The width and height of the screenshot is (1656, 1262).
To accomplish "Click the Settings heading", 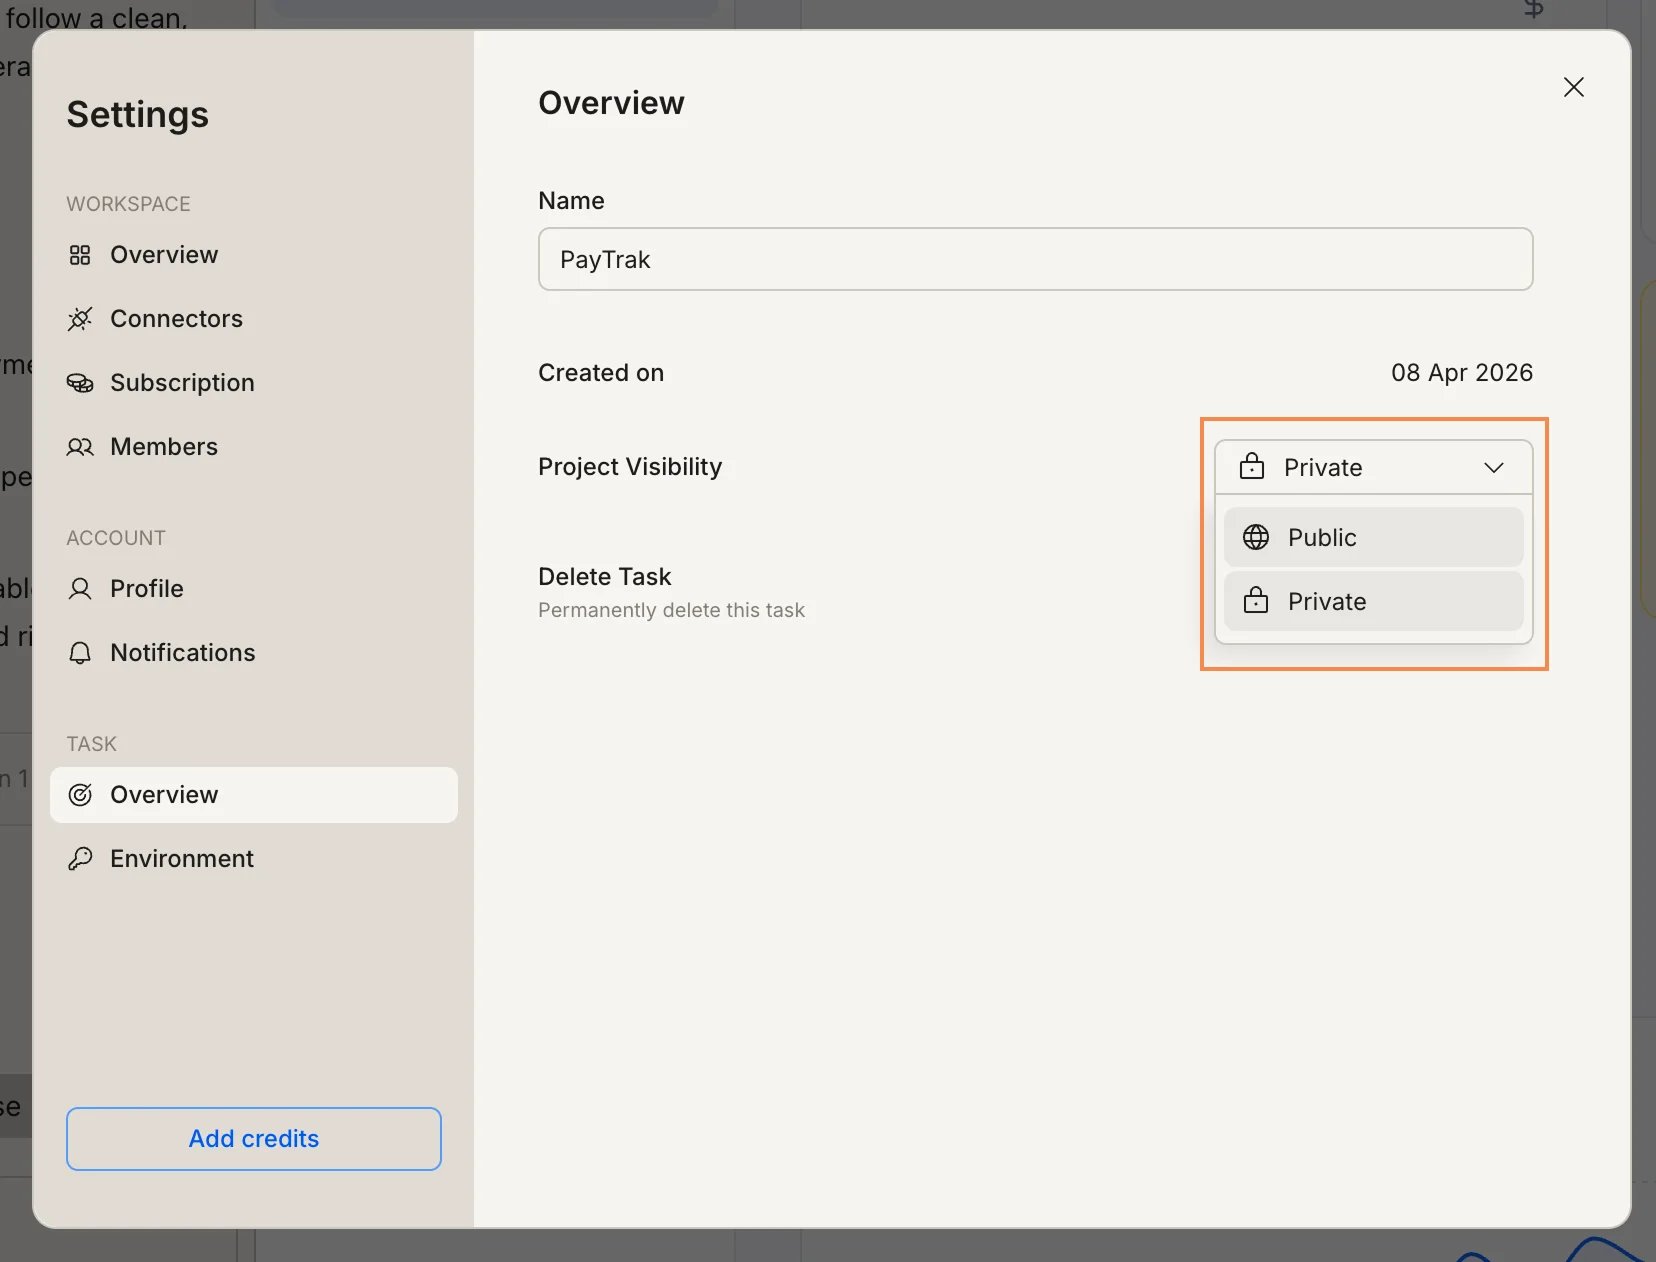I will tap(138, 114).
